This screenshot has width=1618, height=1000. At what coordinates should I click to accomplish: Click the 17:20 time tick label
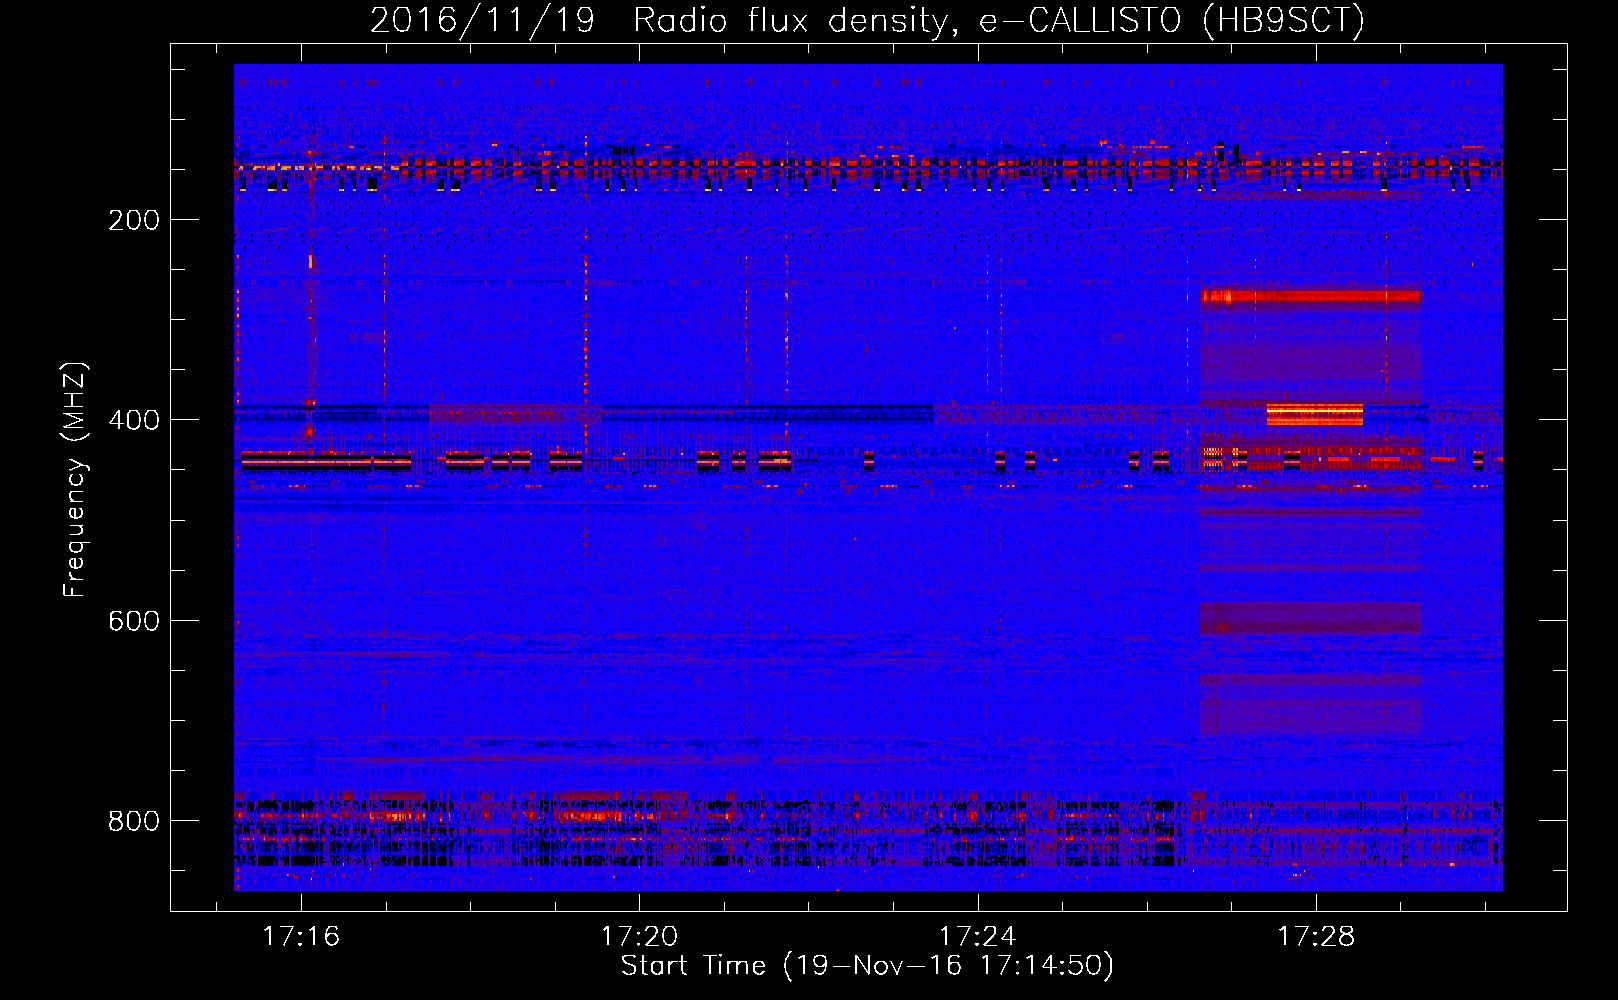(x=639, y=936)
